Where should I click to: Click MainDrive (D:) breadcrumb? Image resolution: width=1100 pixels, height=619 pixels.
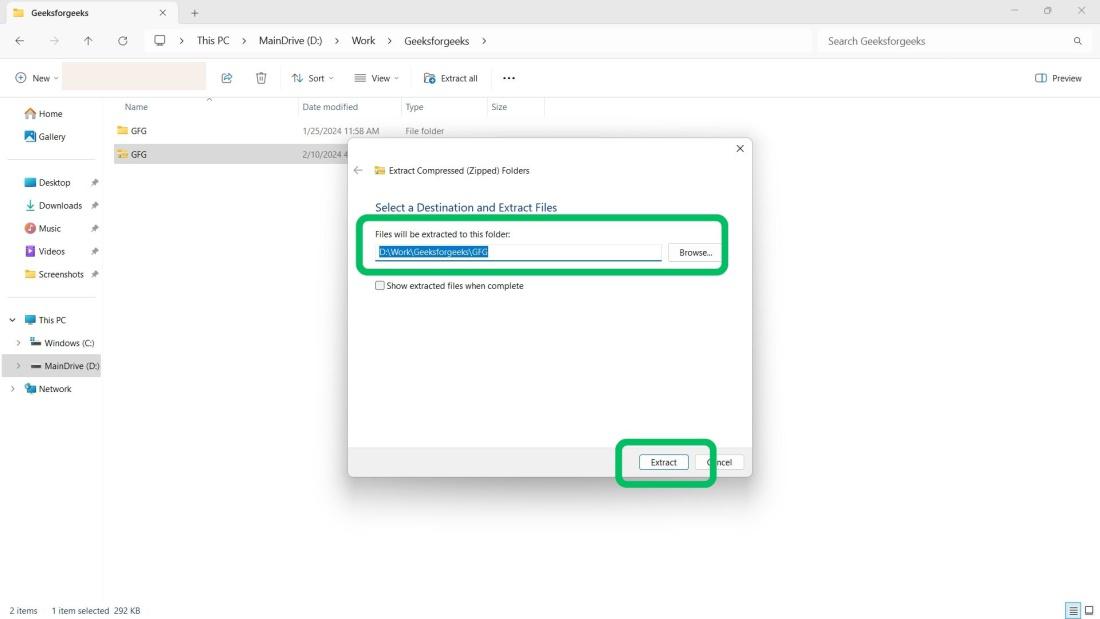click(x=290, y=41)
